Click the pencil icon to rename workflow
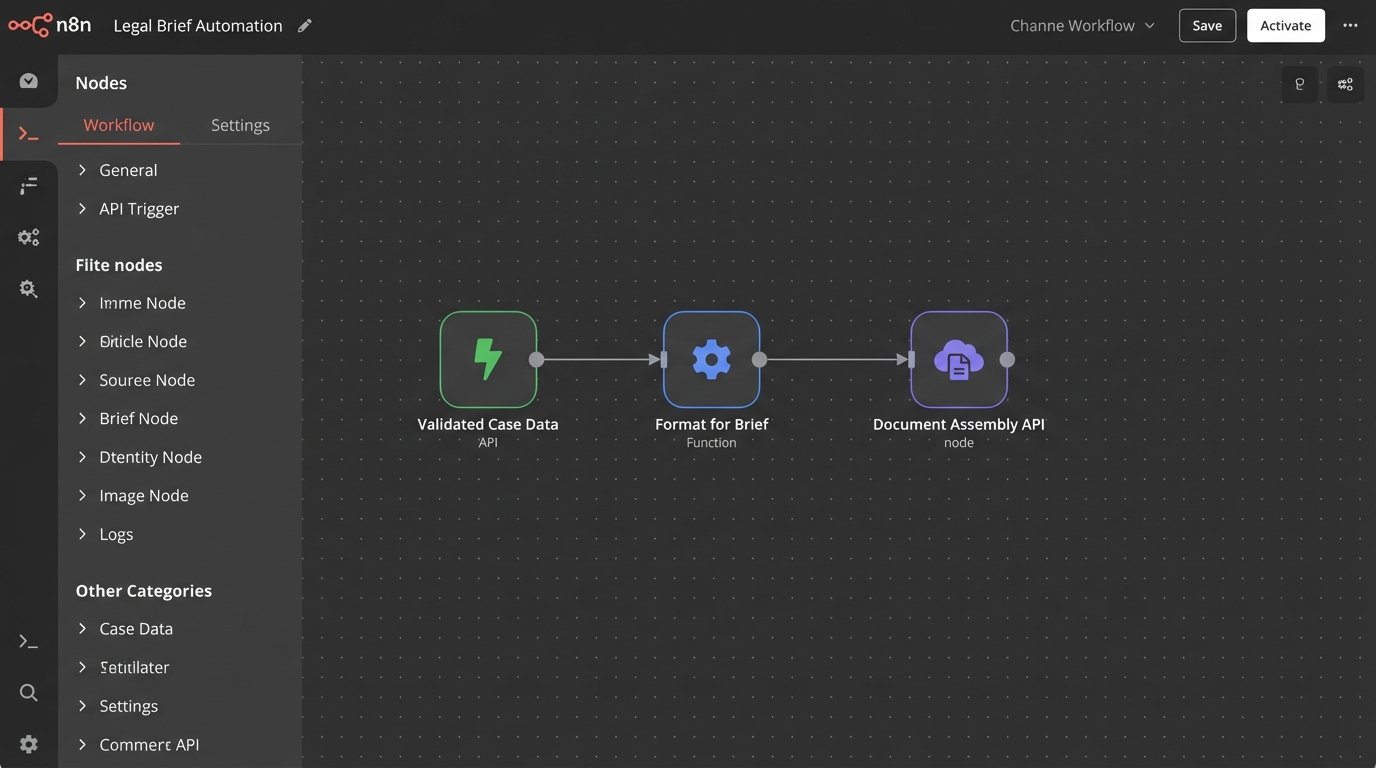Viewport: 1376px width, 768px height. [305, 26]
